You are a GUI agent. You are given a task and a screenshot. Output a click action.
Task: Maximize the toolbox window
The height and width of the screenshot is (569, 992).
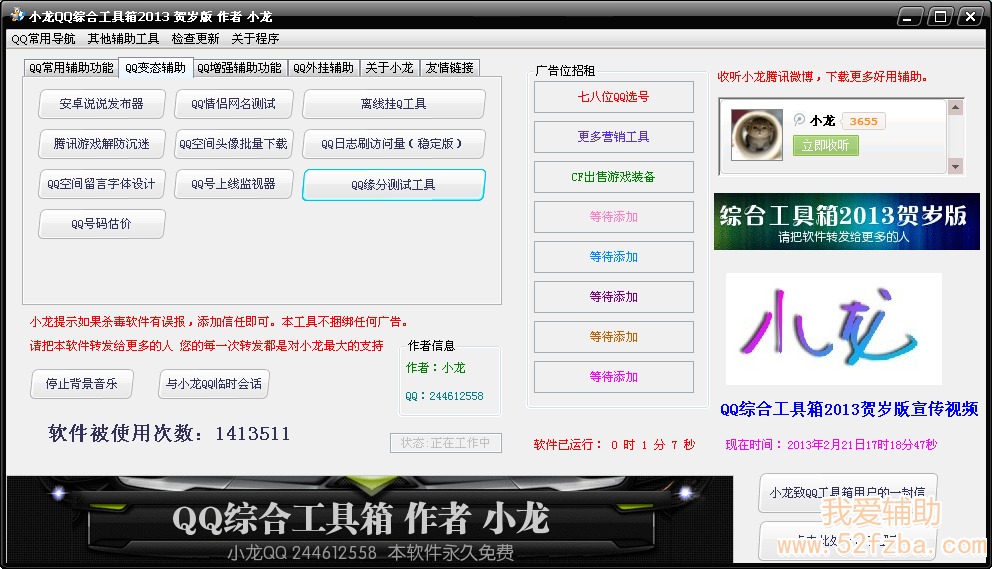pyautogui.click(x=940, y=16)
